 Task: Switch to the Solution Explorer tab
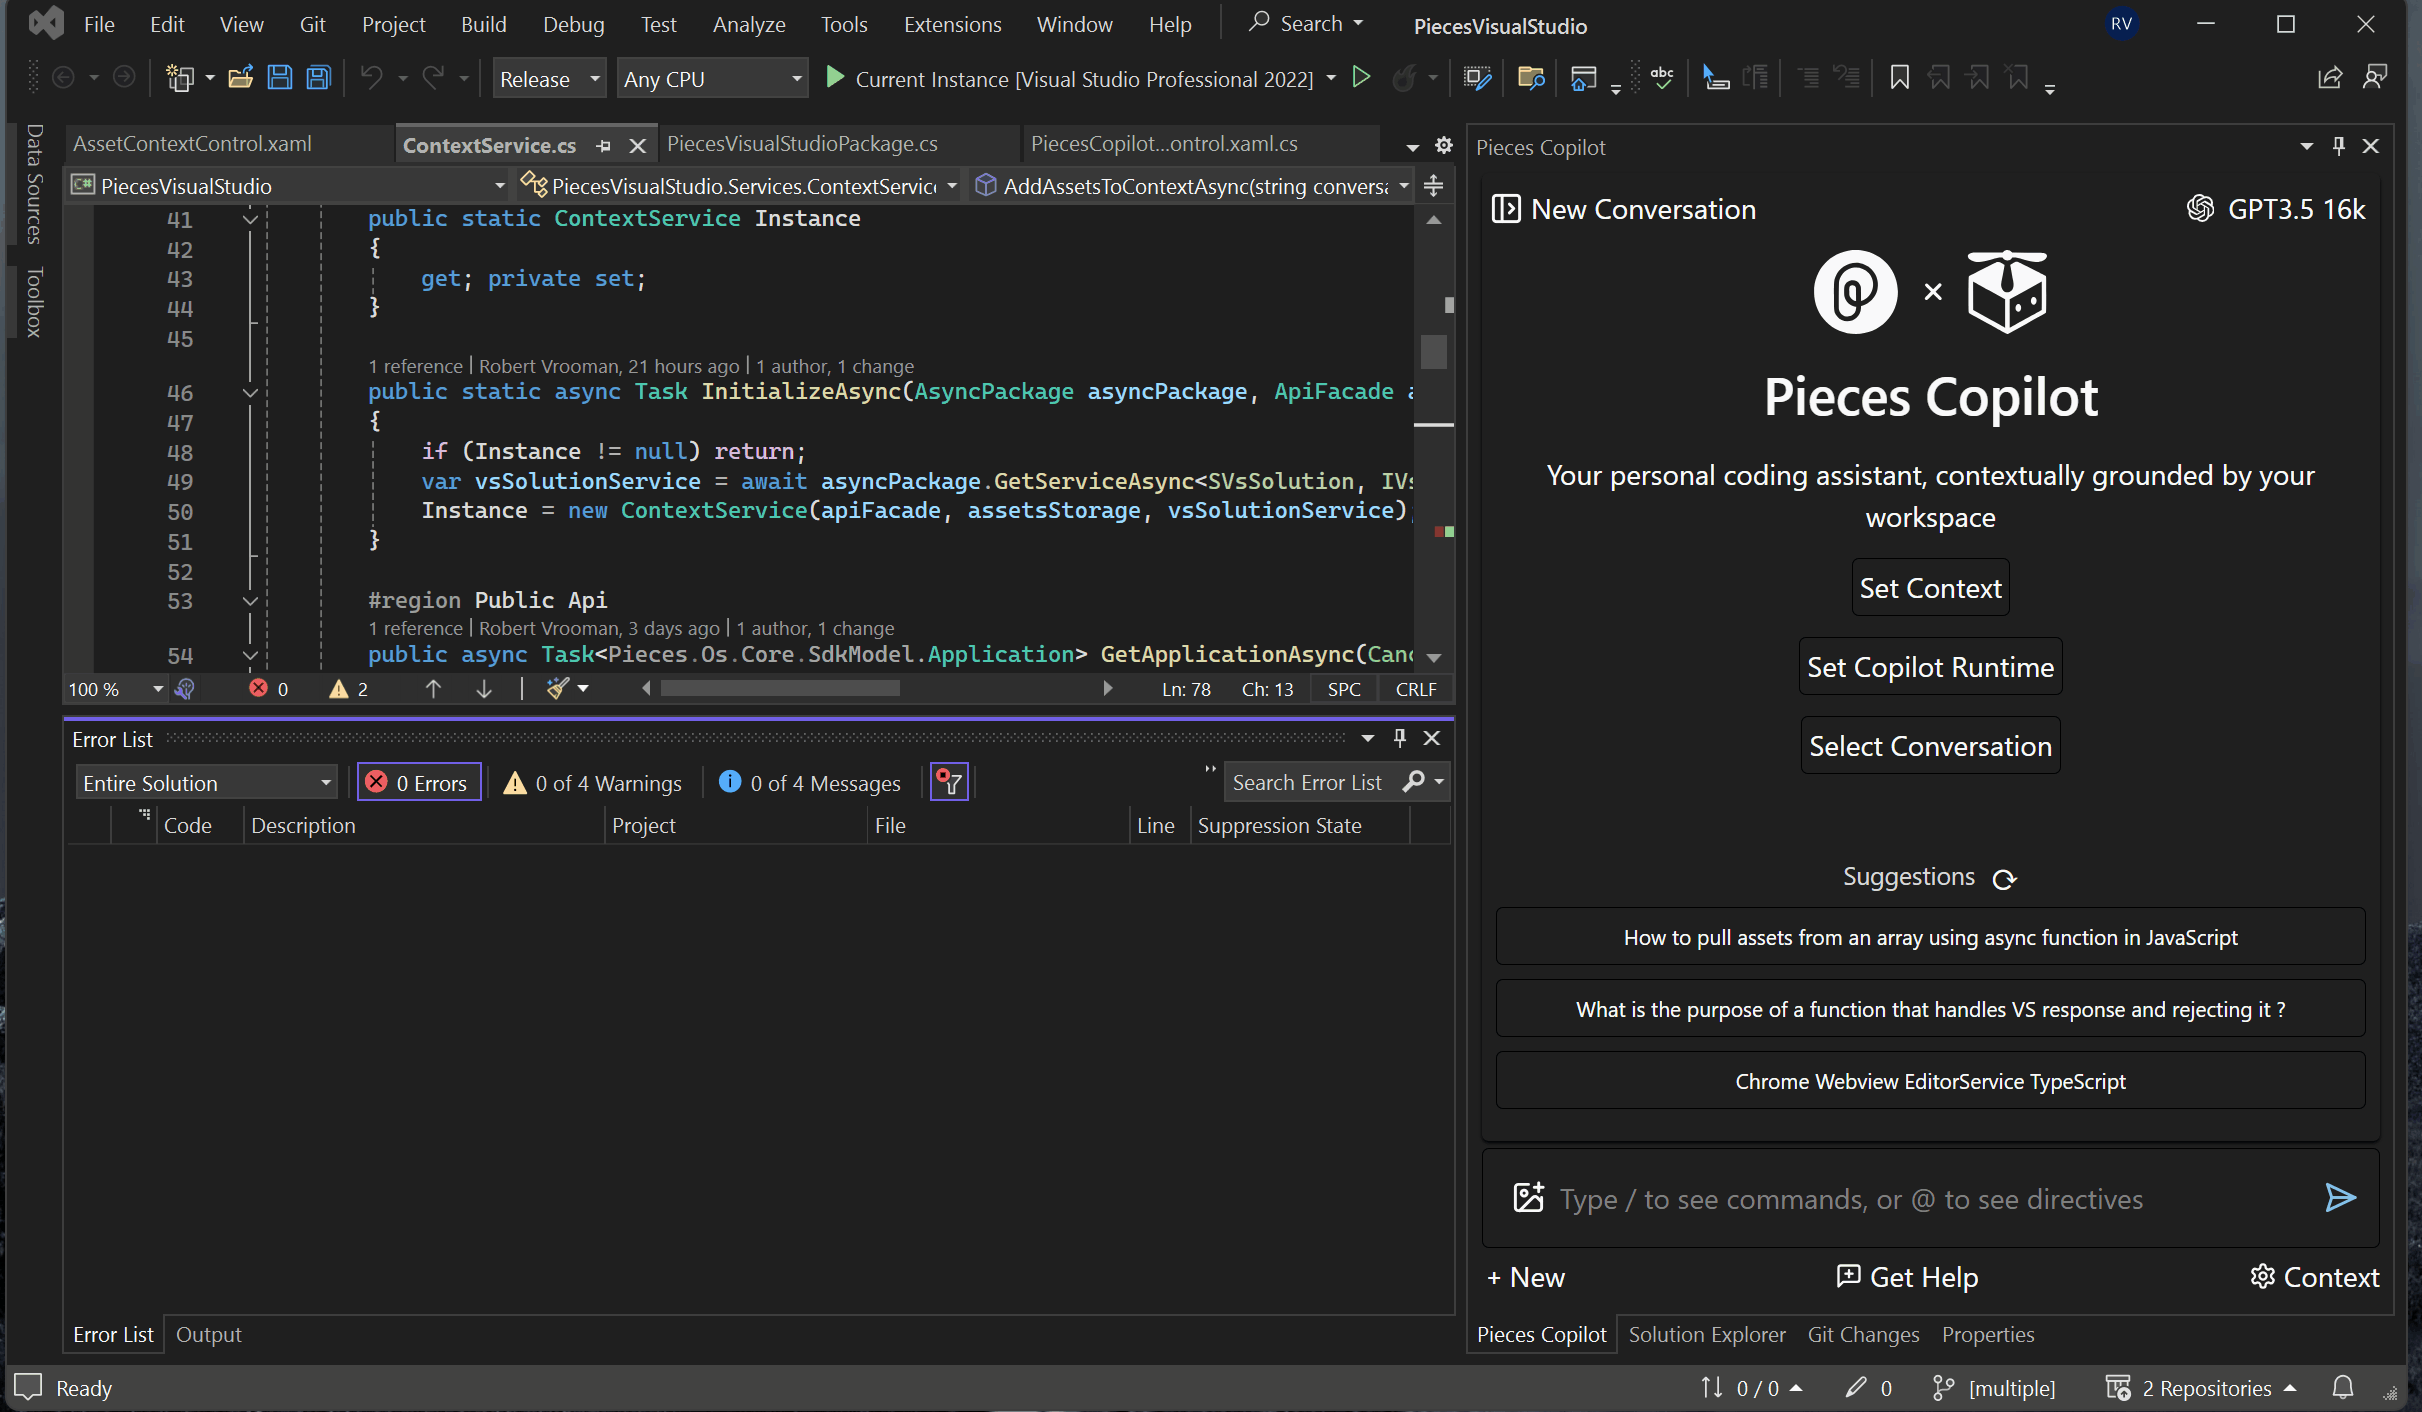(1706, 1334)
